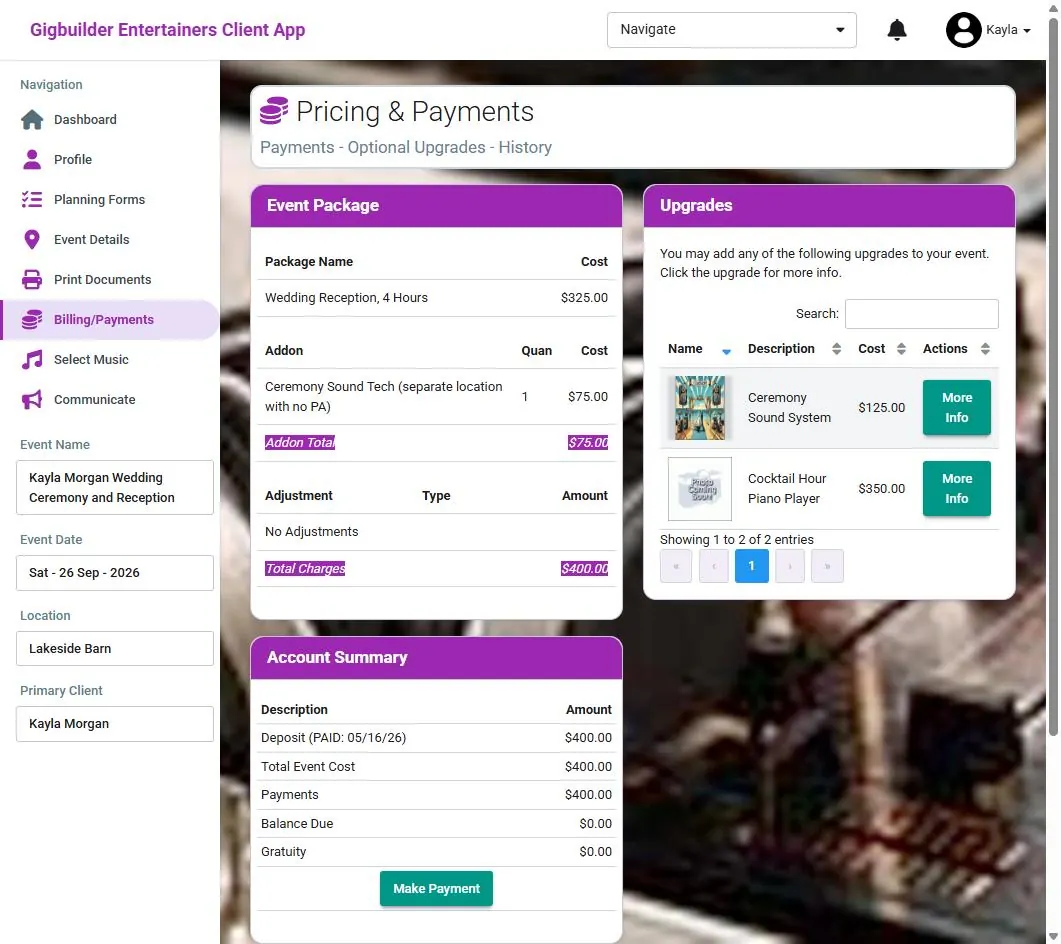Click the Print Documents printer icon

tap(32, 279)
